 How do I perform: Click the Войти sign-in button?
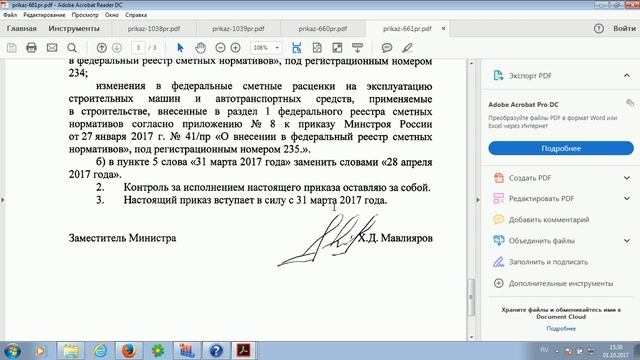point(624,29)
